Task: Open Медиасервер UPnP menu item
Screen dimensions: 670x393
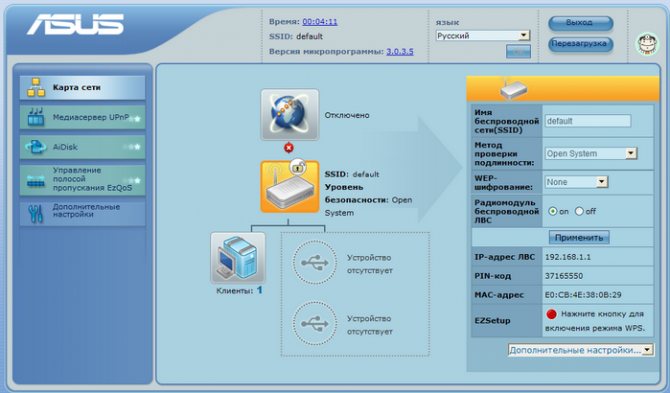Action: (82, 117)
